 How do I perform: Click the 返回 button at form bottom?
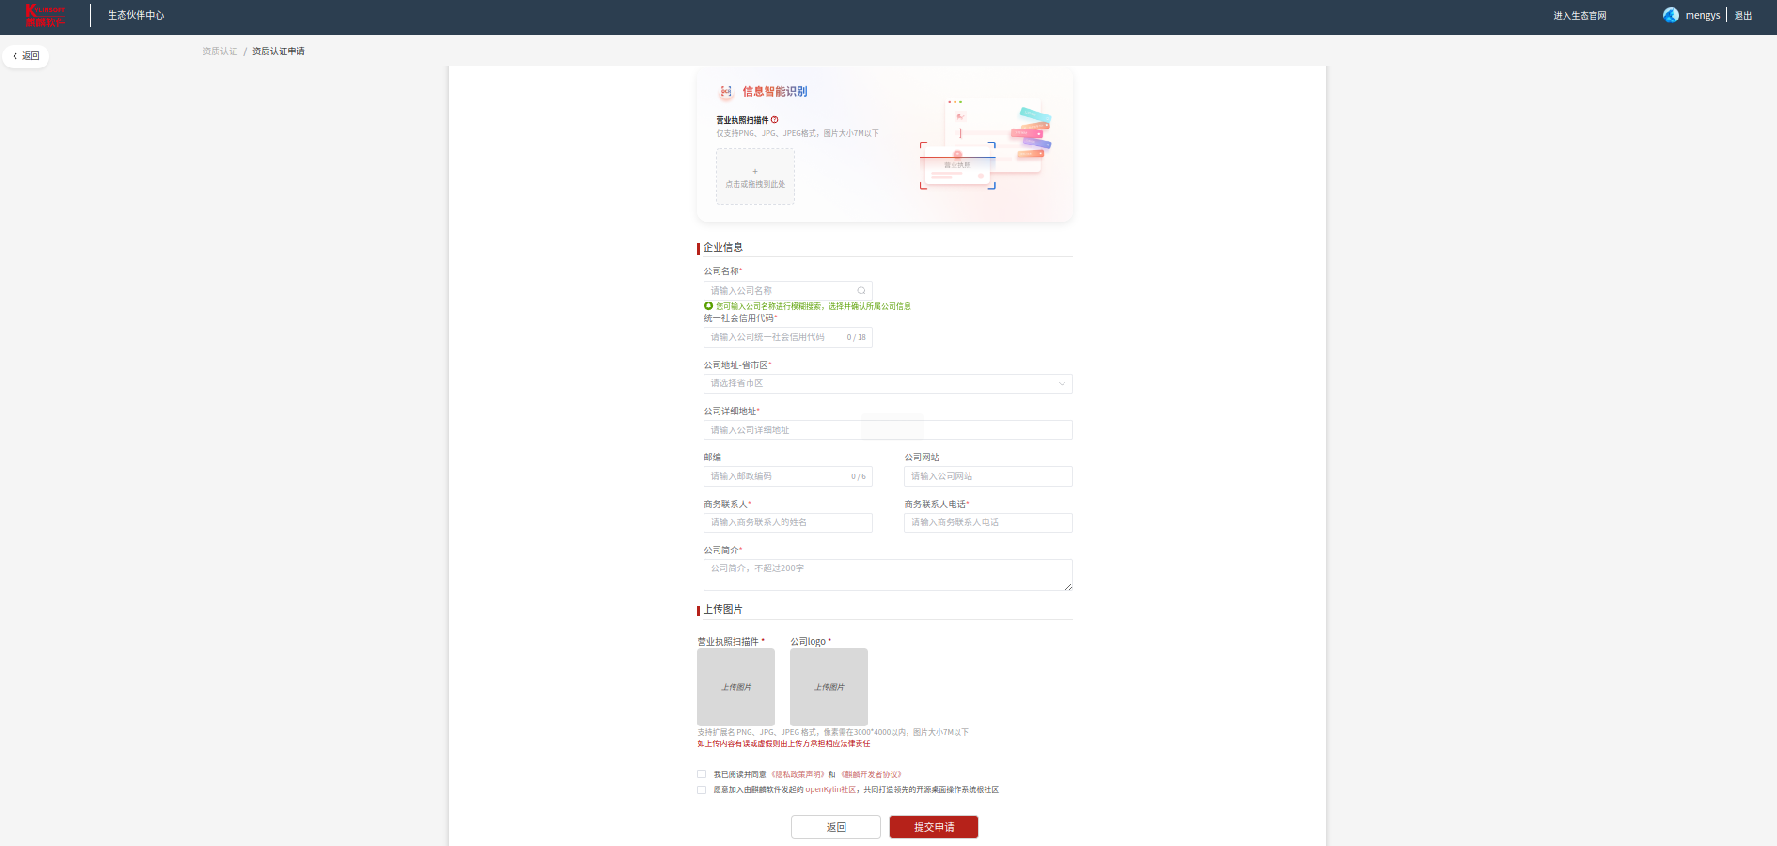835,827
